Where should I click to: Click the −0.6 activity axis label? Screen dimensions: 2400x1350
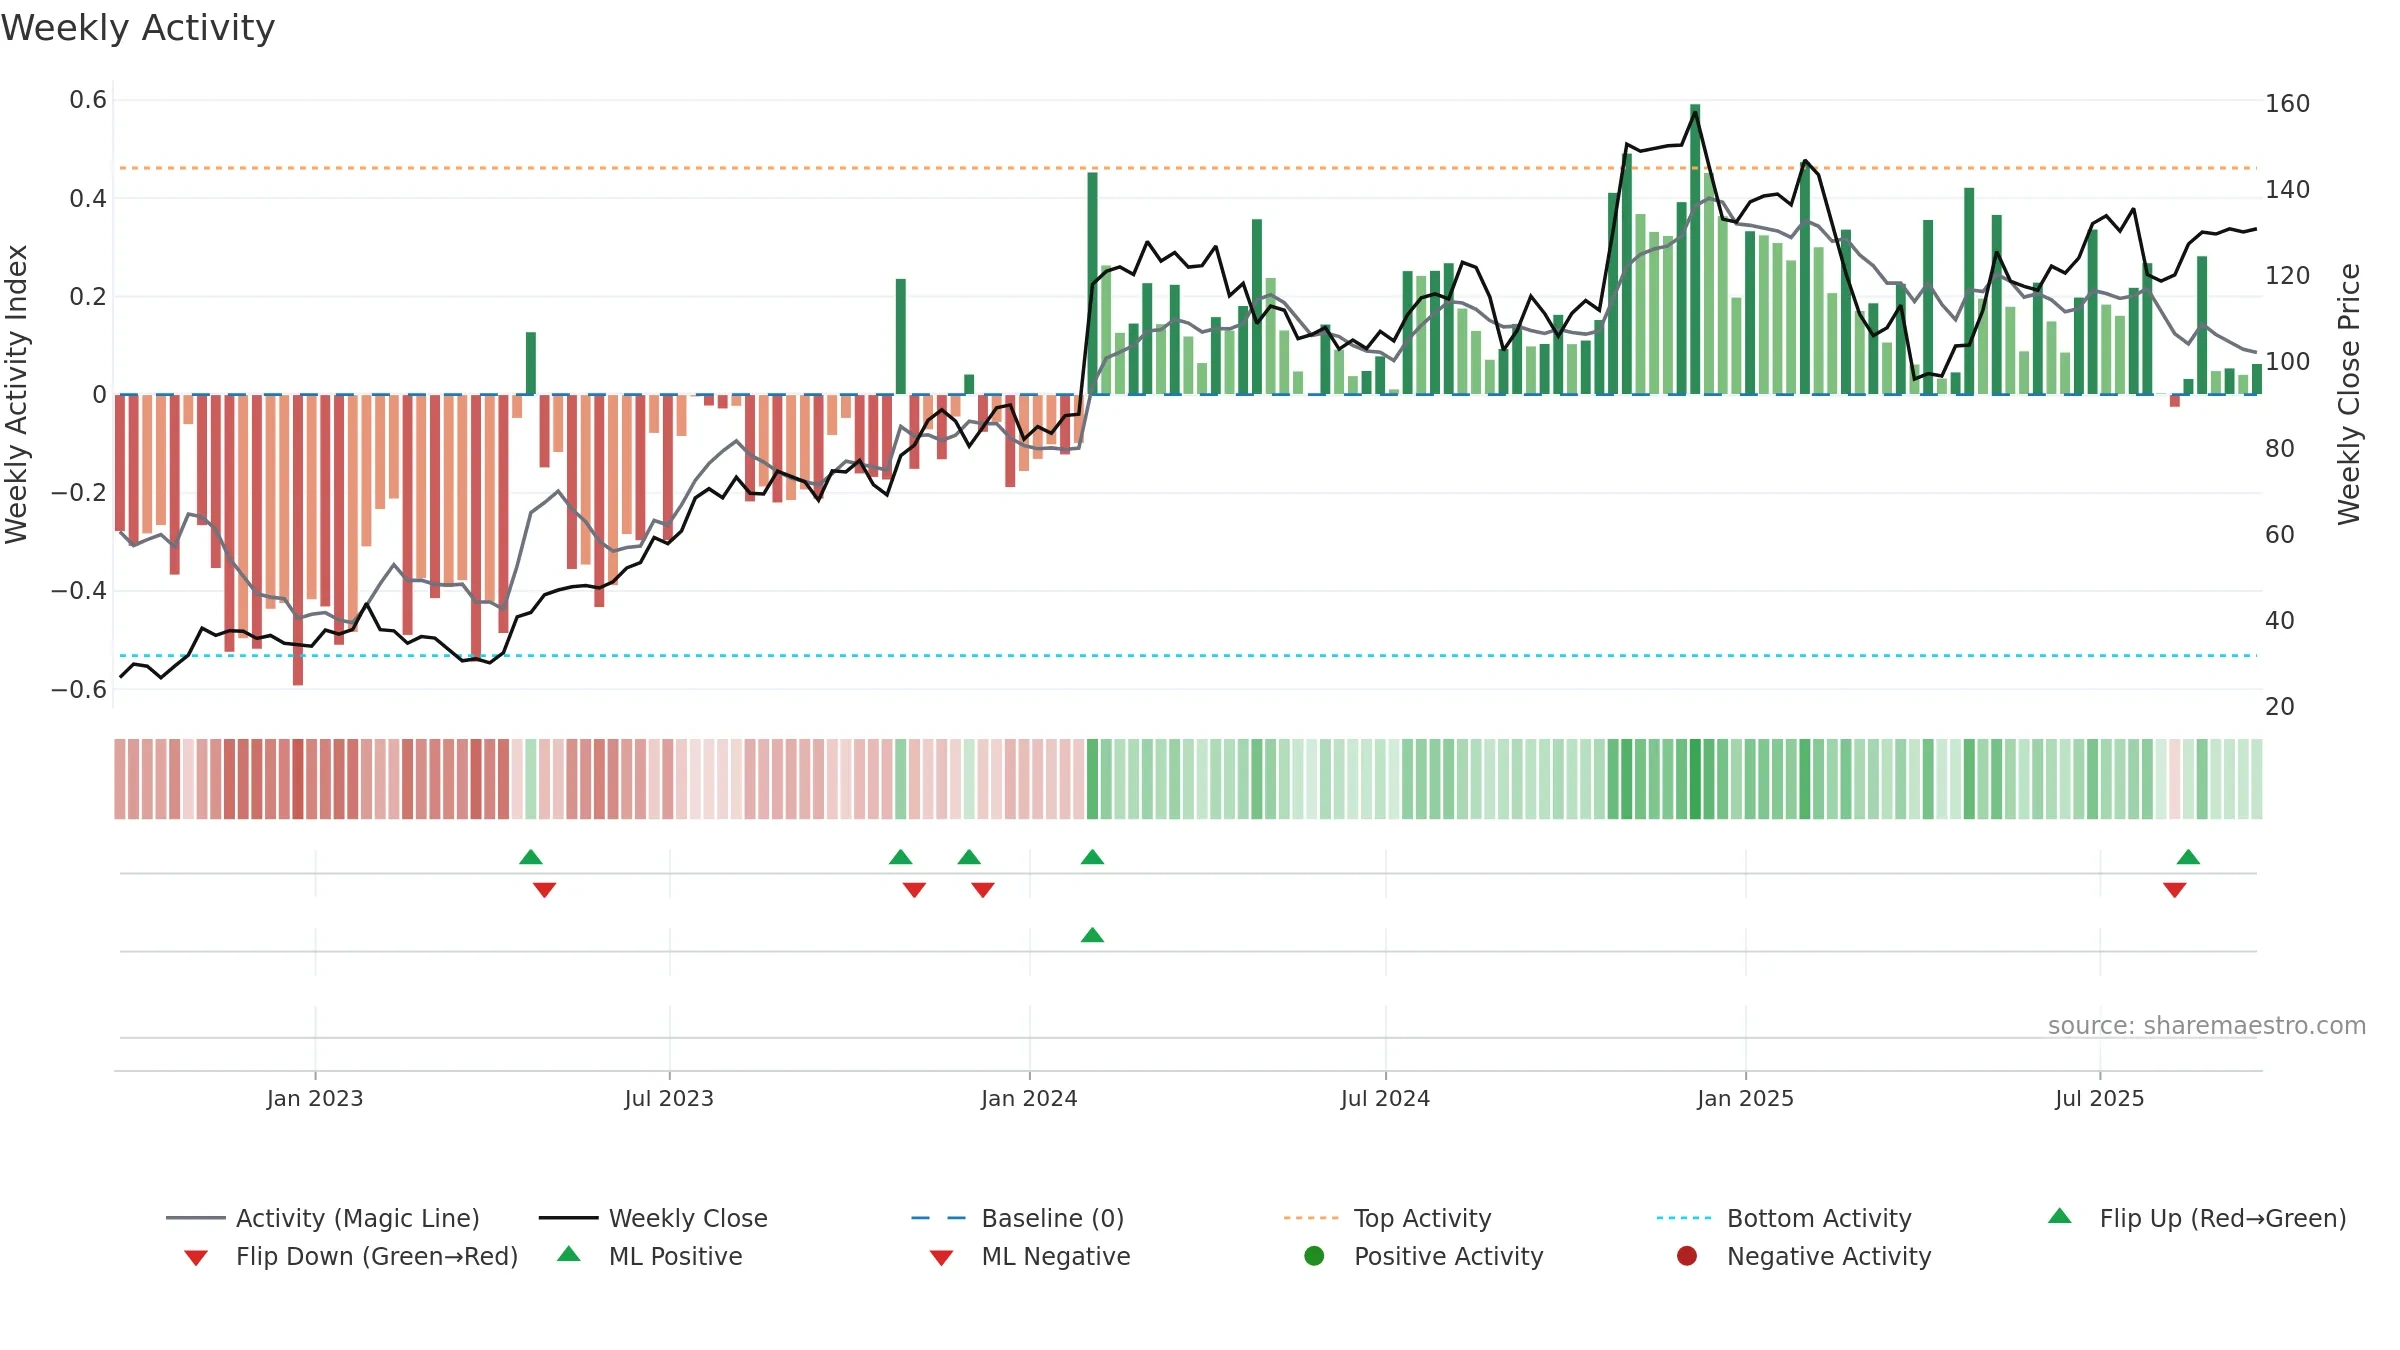coord(79,690)
